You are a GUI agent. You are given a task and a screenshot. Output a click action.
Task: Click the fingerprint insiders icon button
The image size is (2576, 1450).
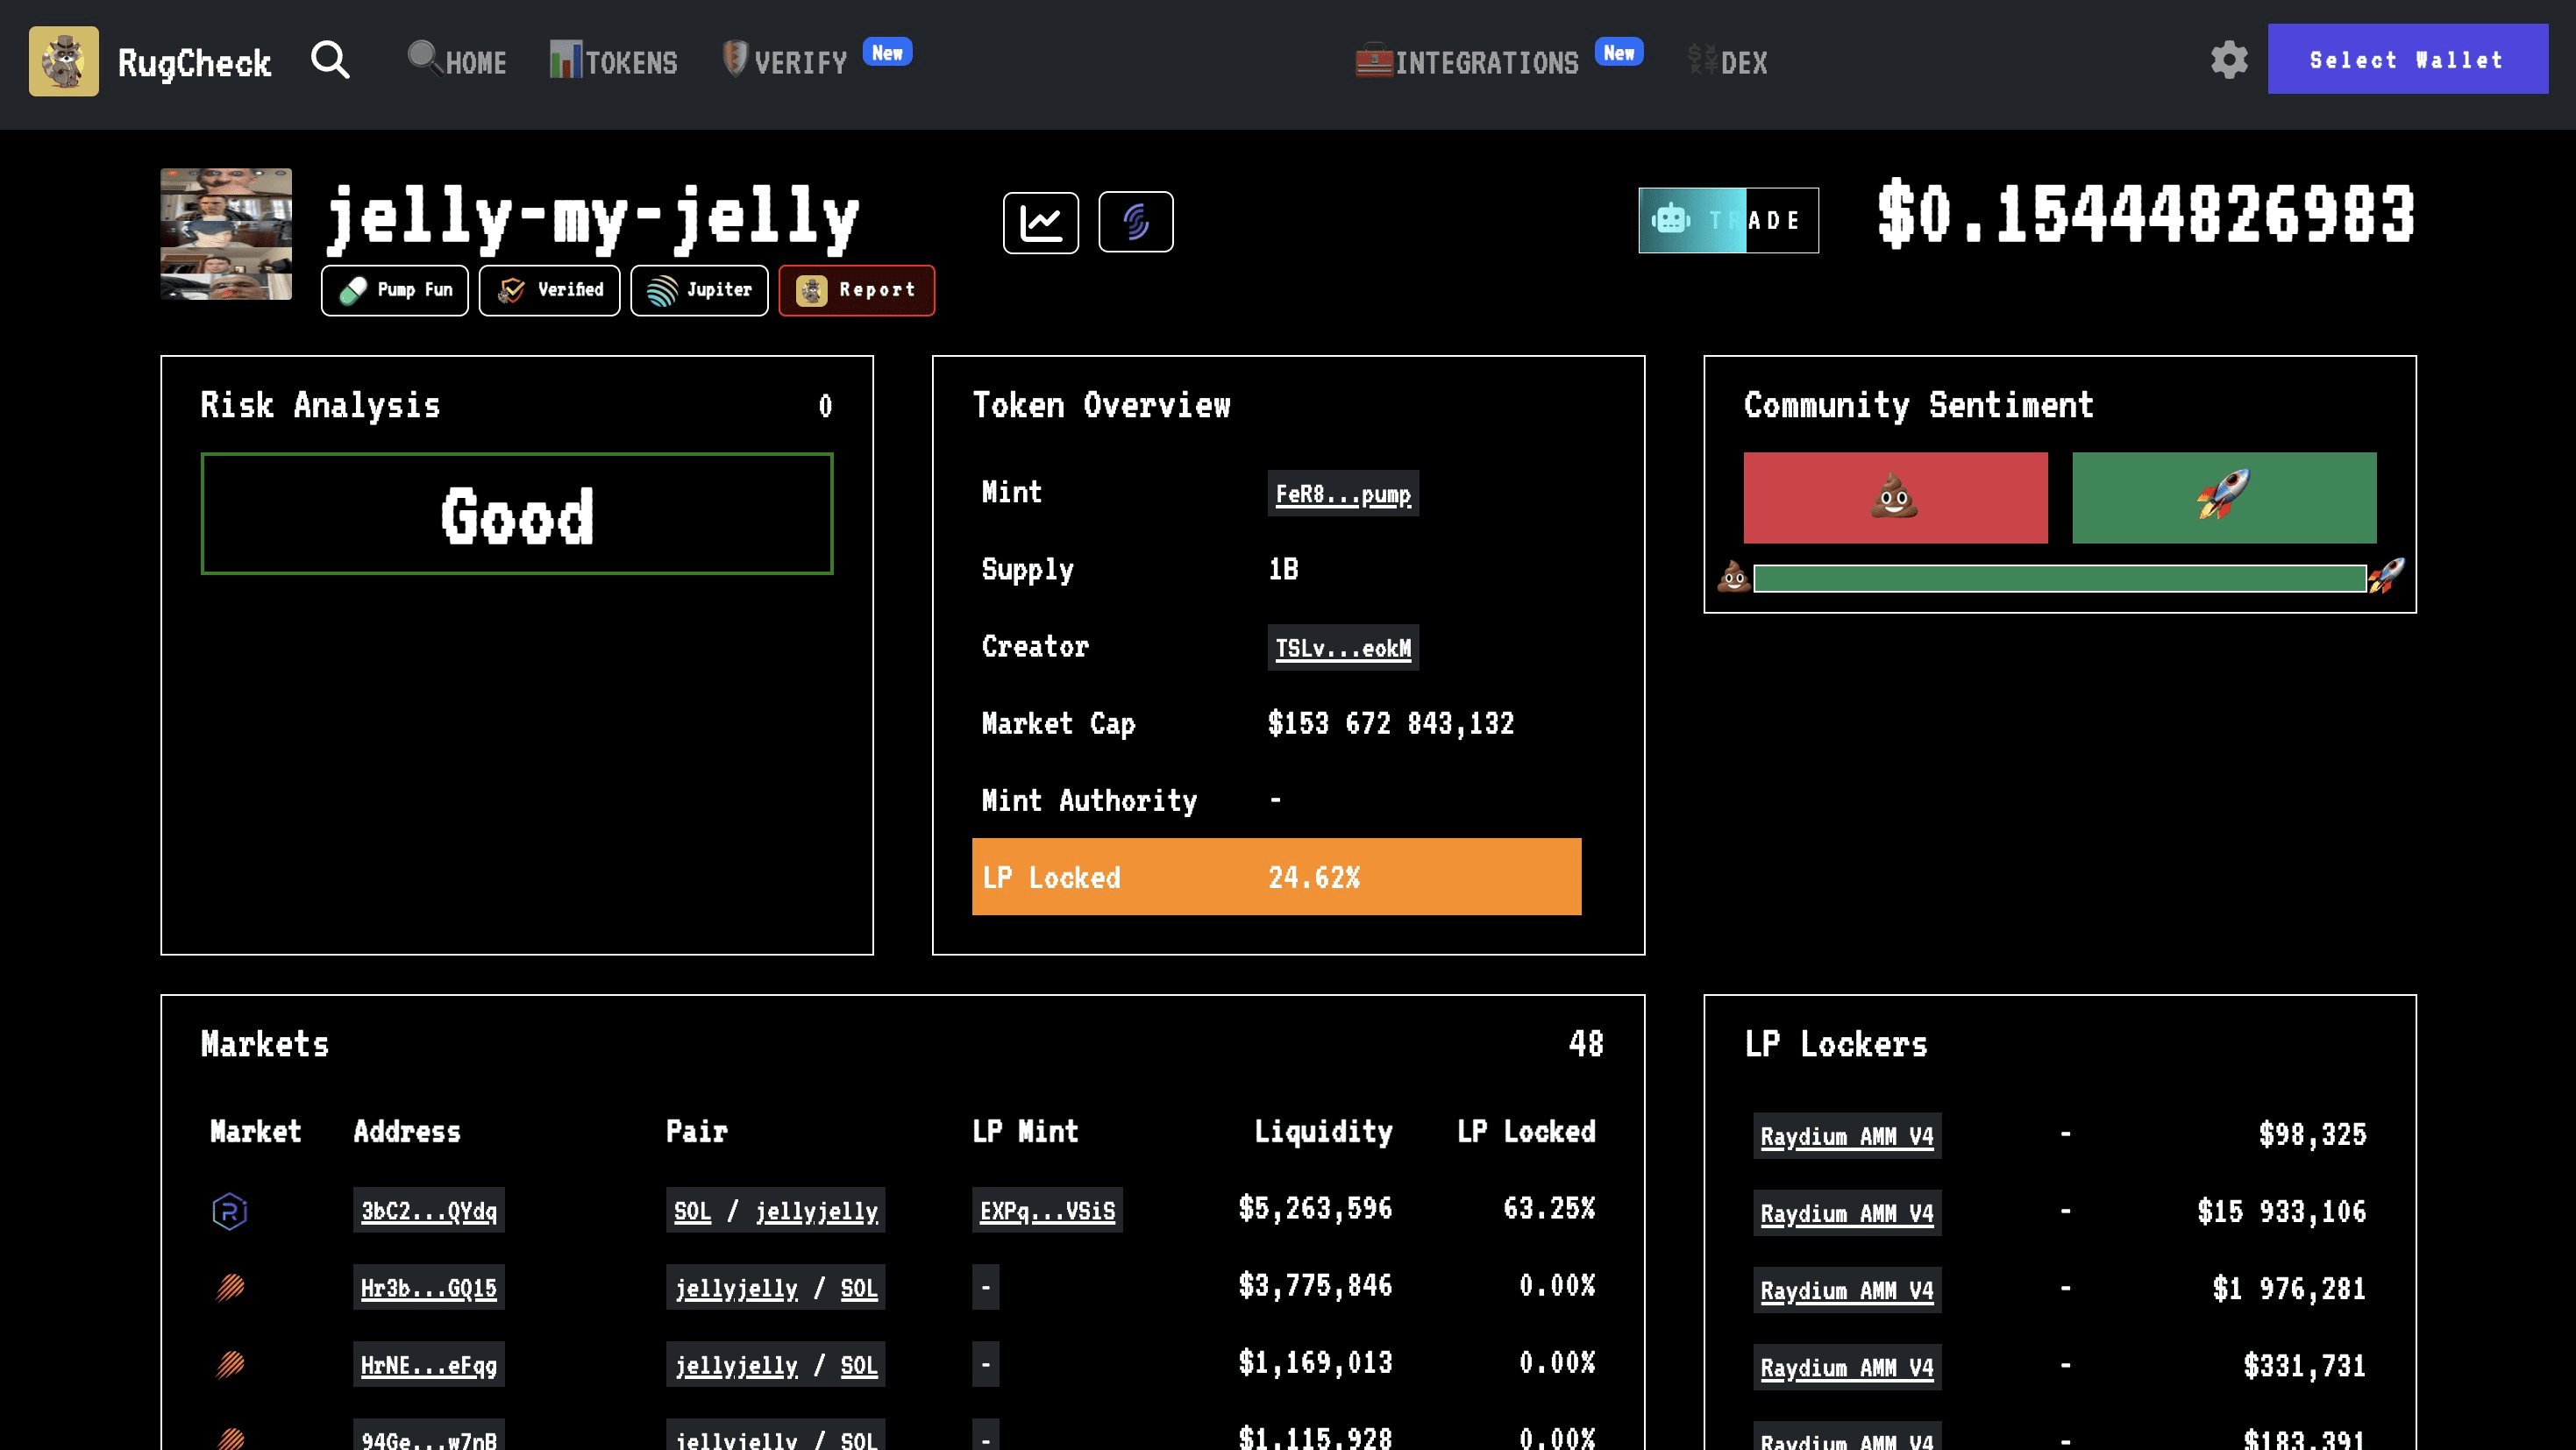(x=1135, y=222)
